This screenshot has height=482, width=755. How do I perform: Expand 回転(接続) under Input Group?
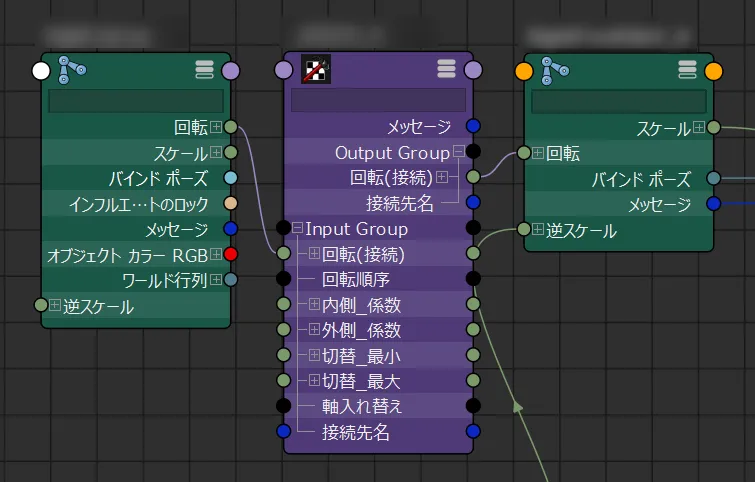coord(314,253)
